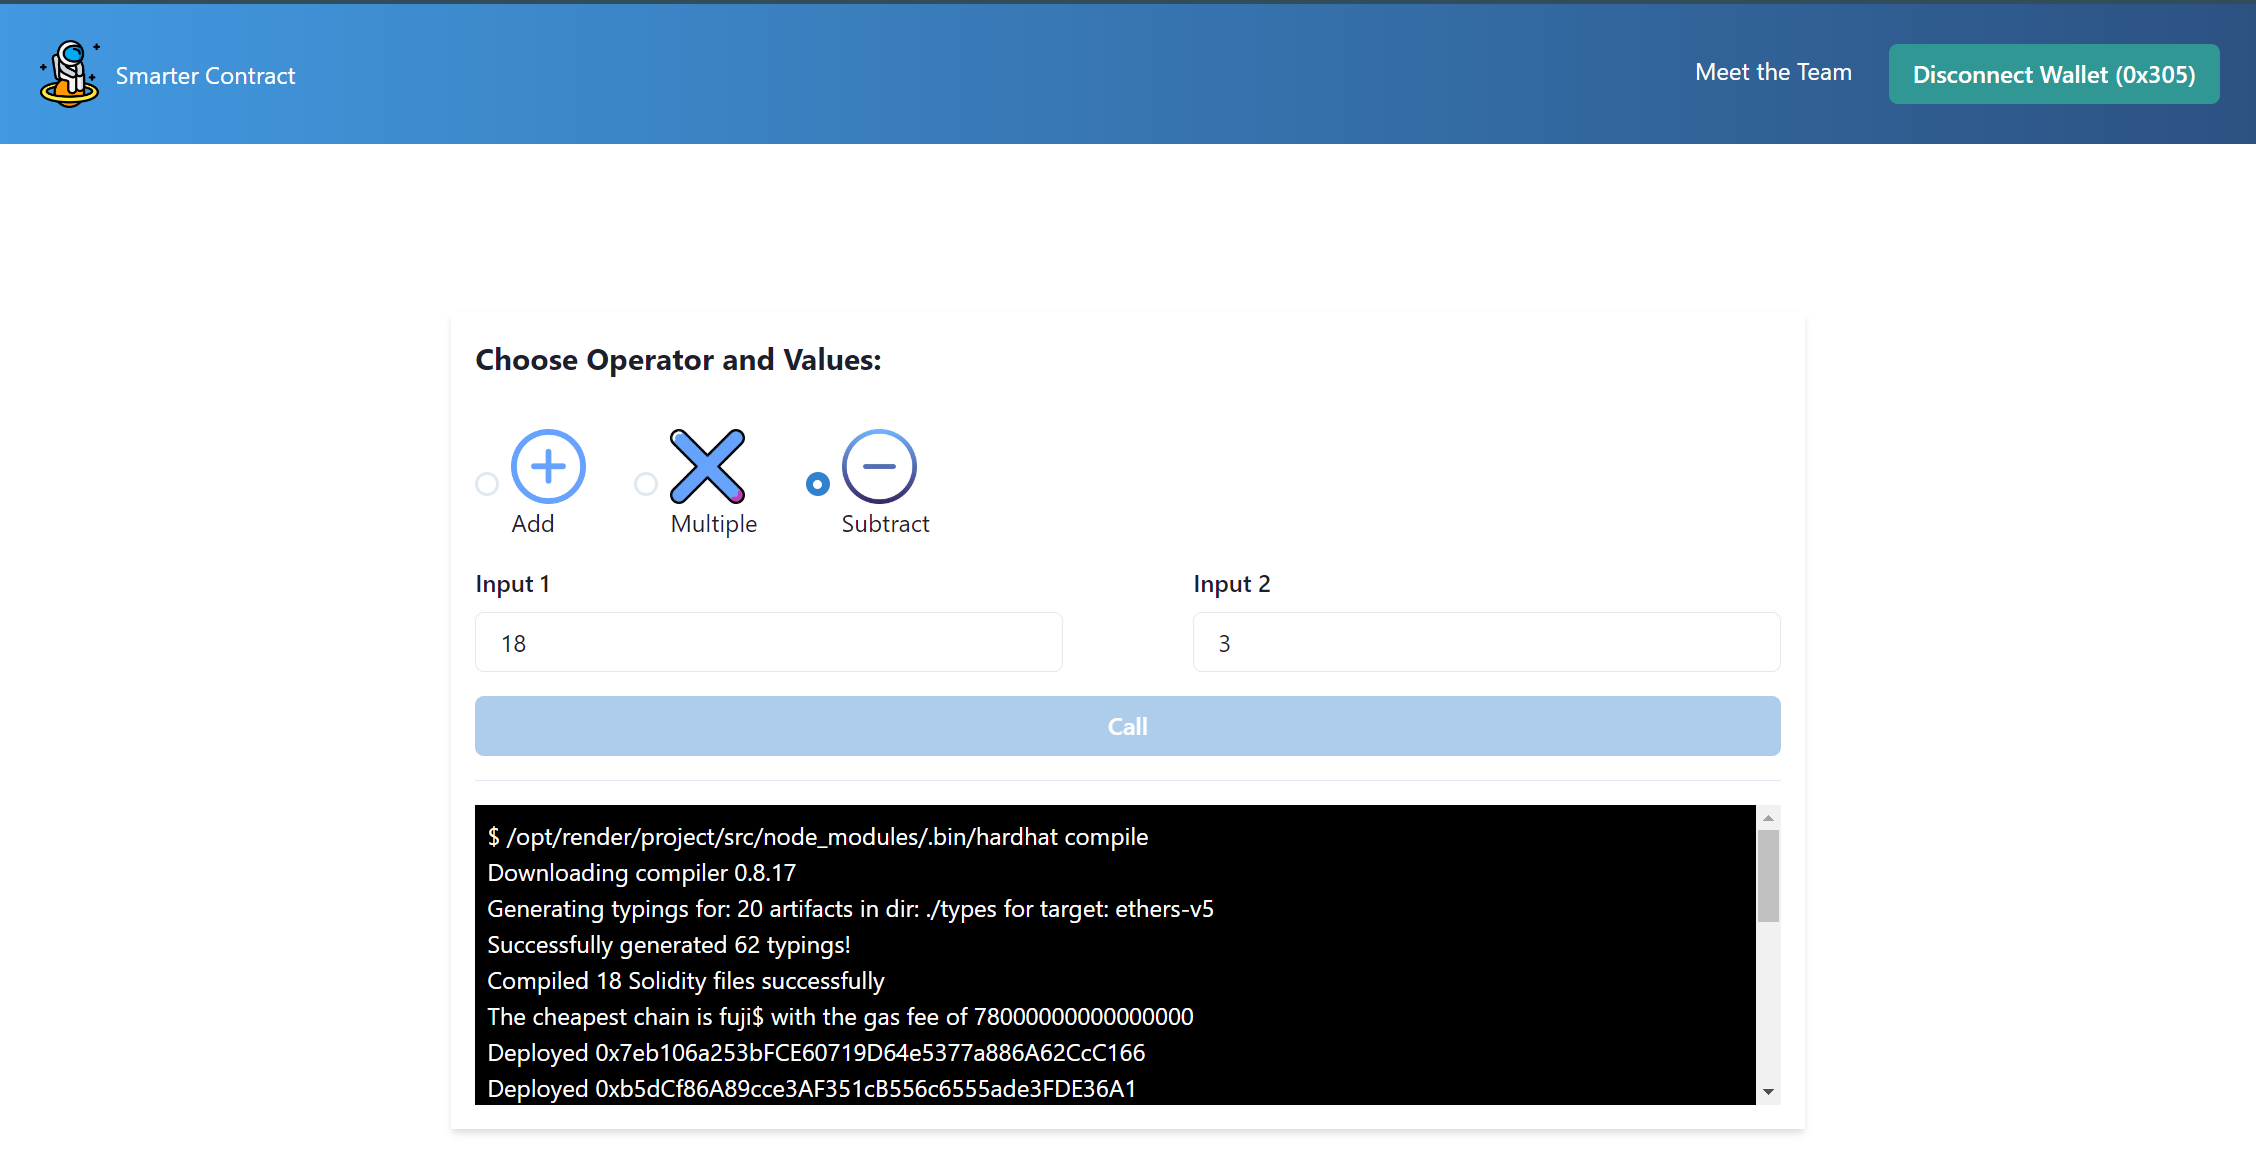Image resolution: width=2256 pixels, height=1159 pixels.
Task: Click 'The cheapest chain is fuji$' line
Action: point(840,1017)
